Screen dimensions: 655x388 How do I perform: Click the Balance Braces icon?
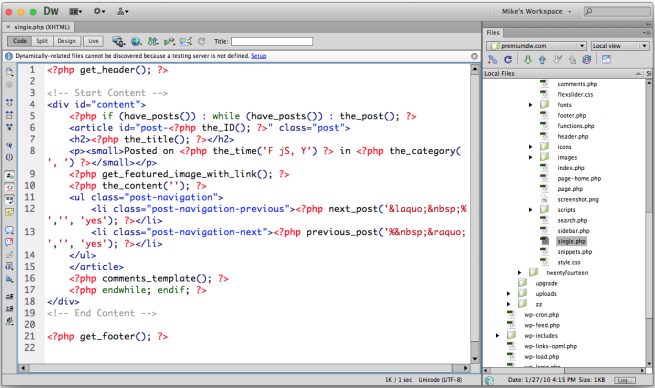[9, 157]
